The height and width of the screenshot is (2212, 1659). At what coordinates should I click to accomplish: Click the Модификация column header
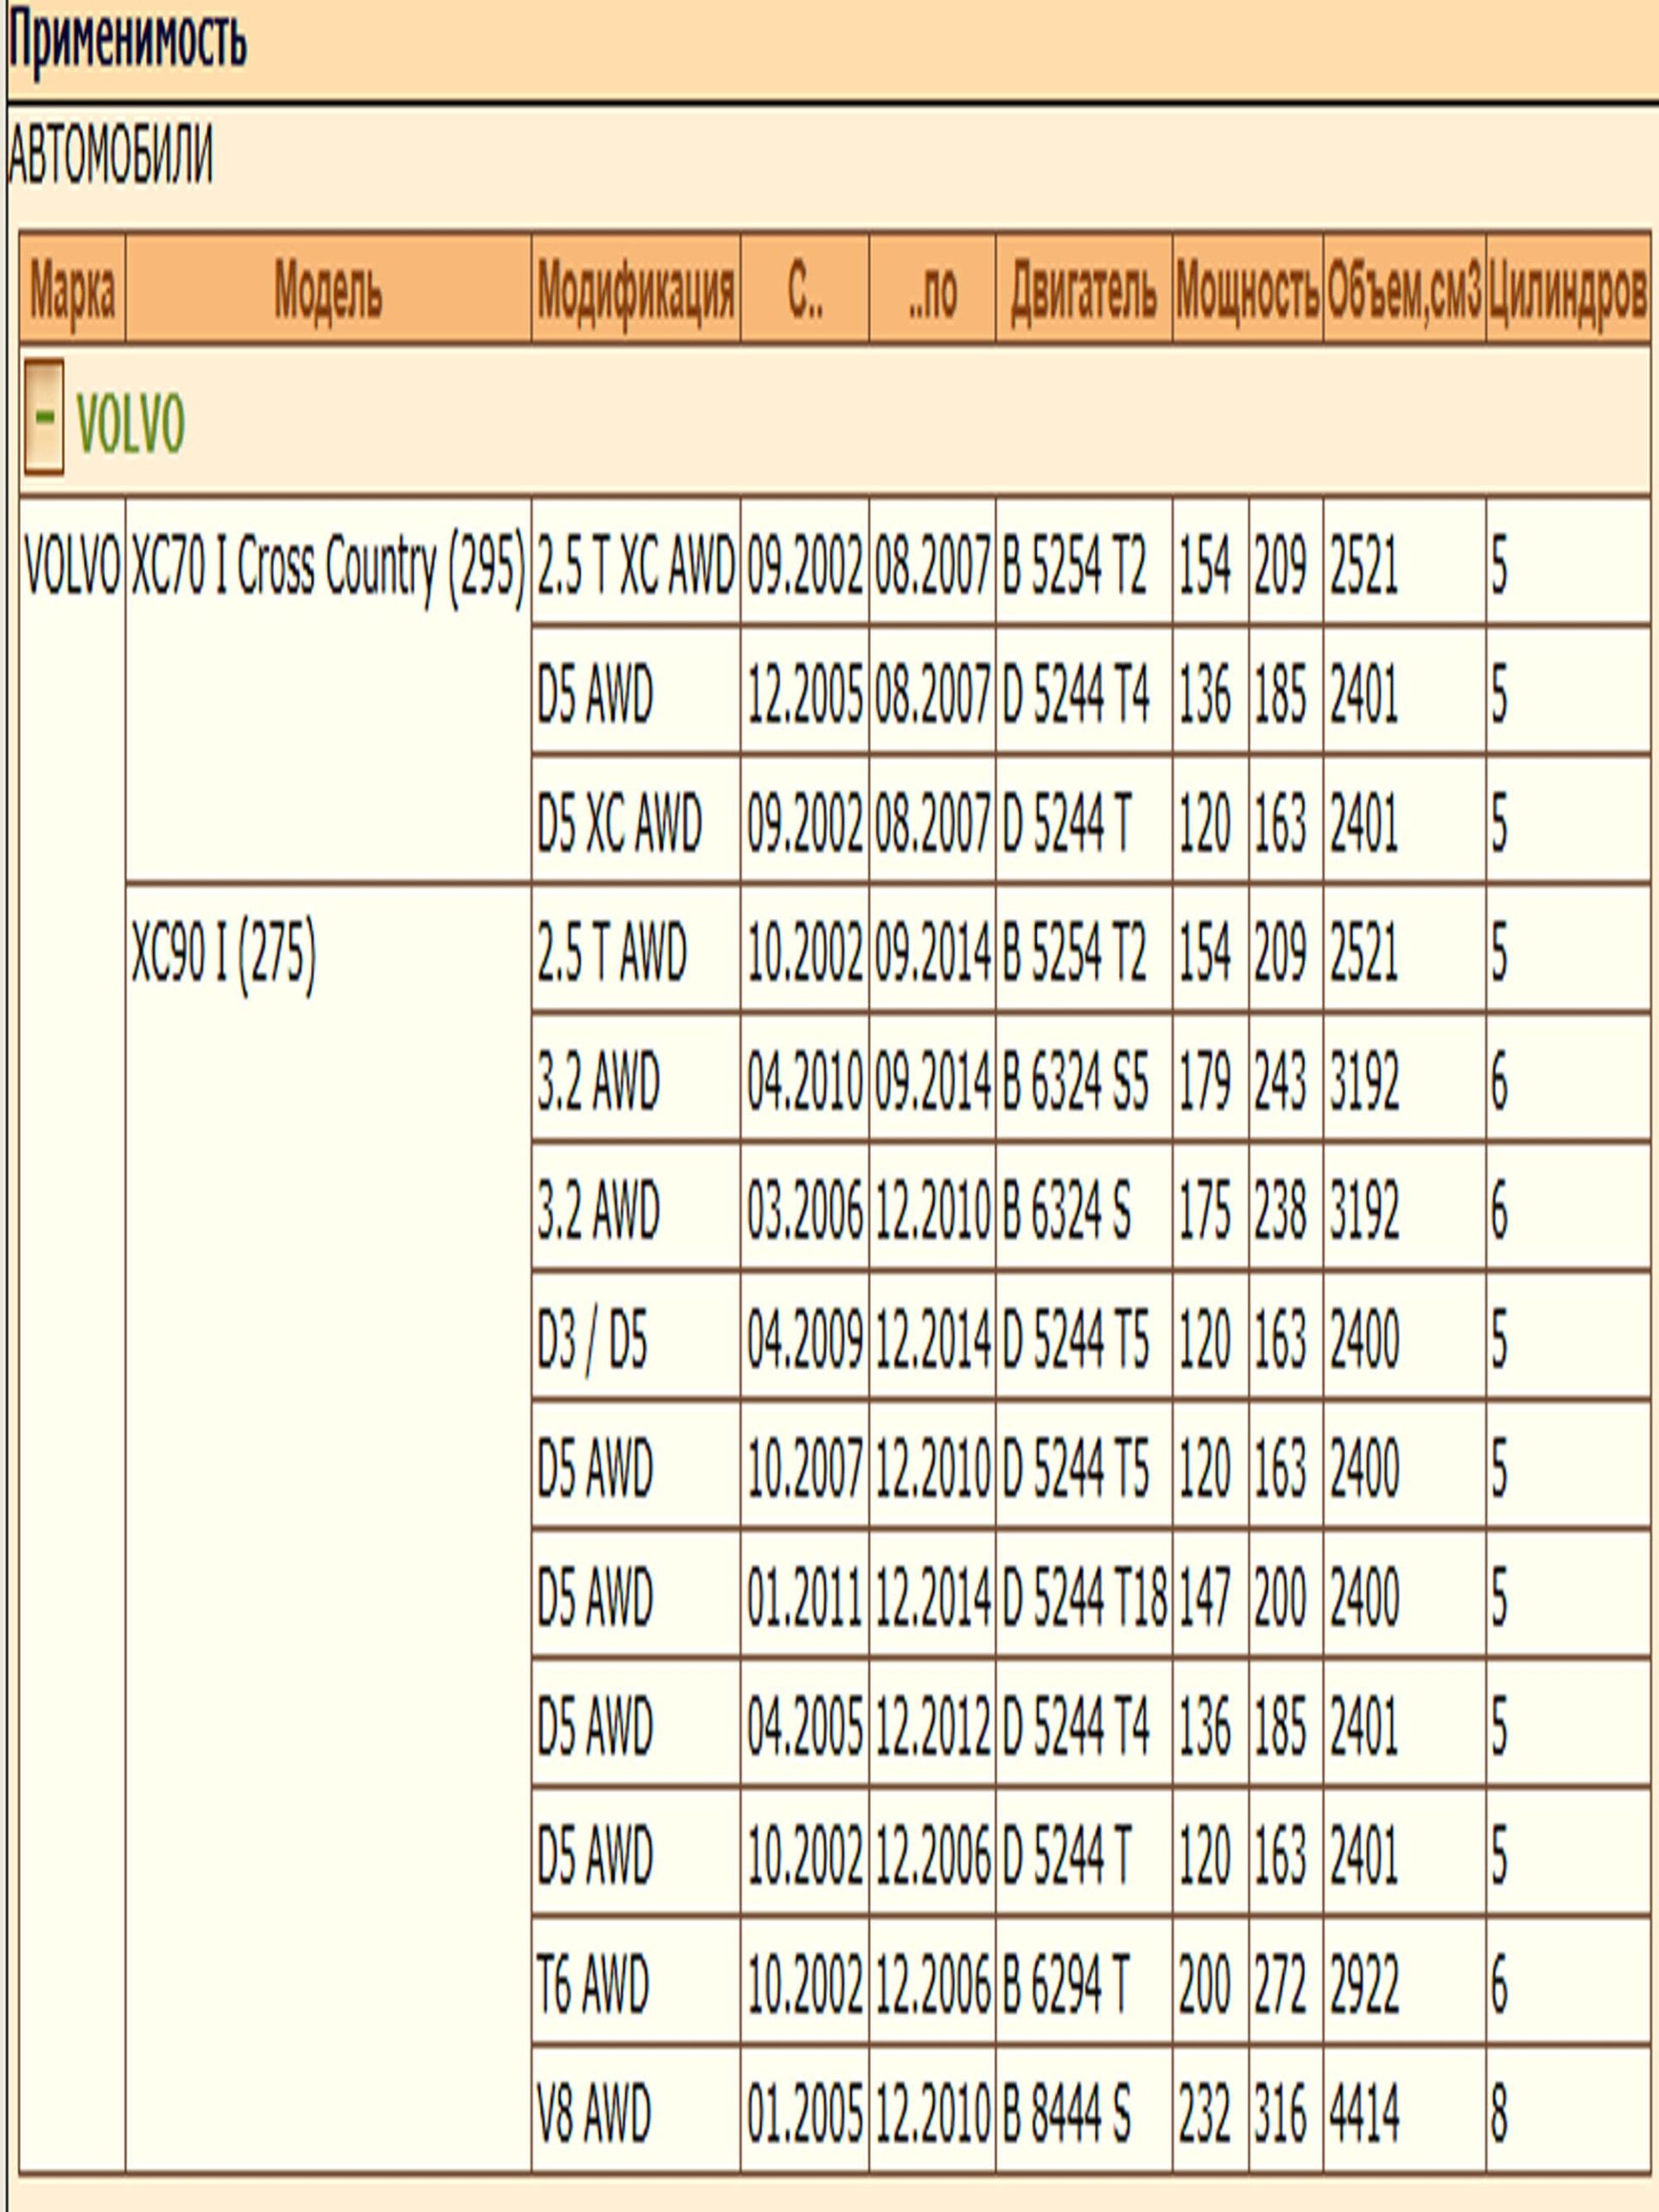tap(635, 291)
